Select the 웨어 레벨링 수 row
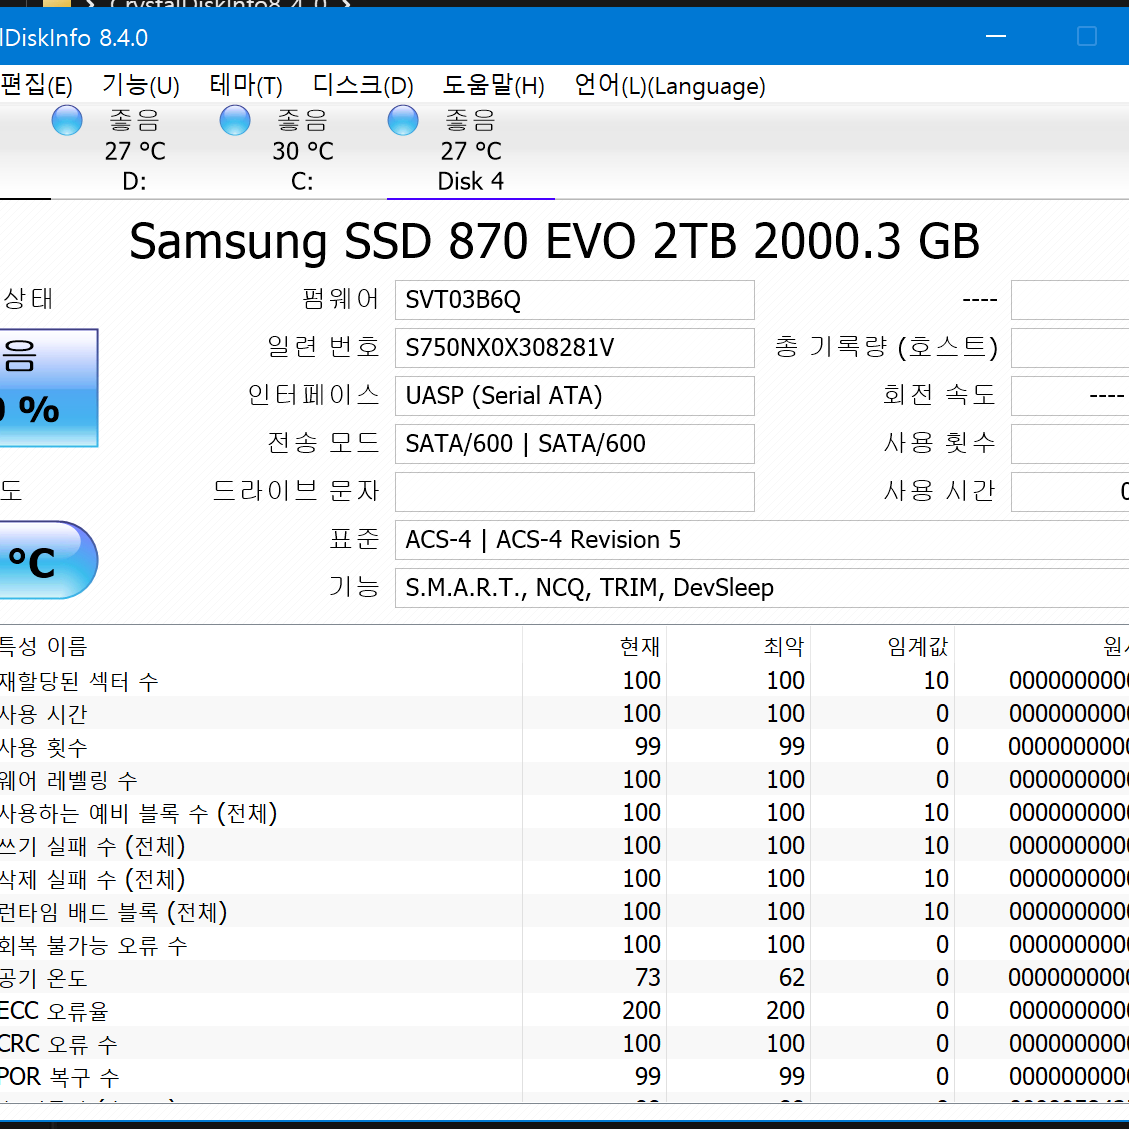The height and width of the screenshot is (1129, 1129). (x=564, y=780)
